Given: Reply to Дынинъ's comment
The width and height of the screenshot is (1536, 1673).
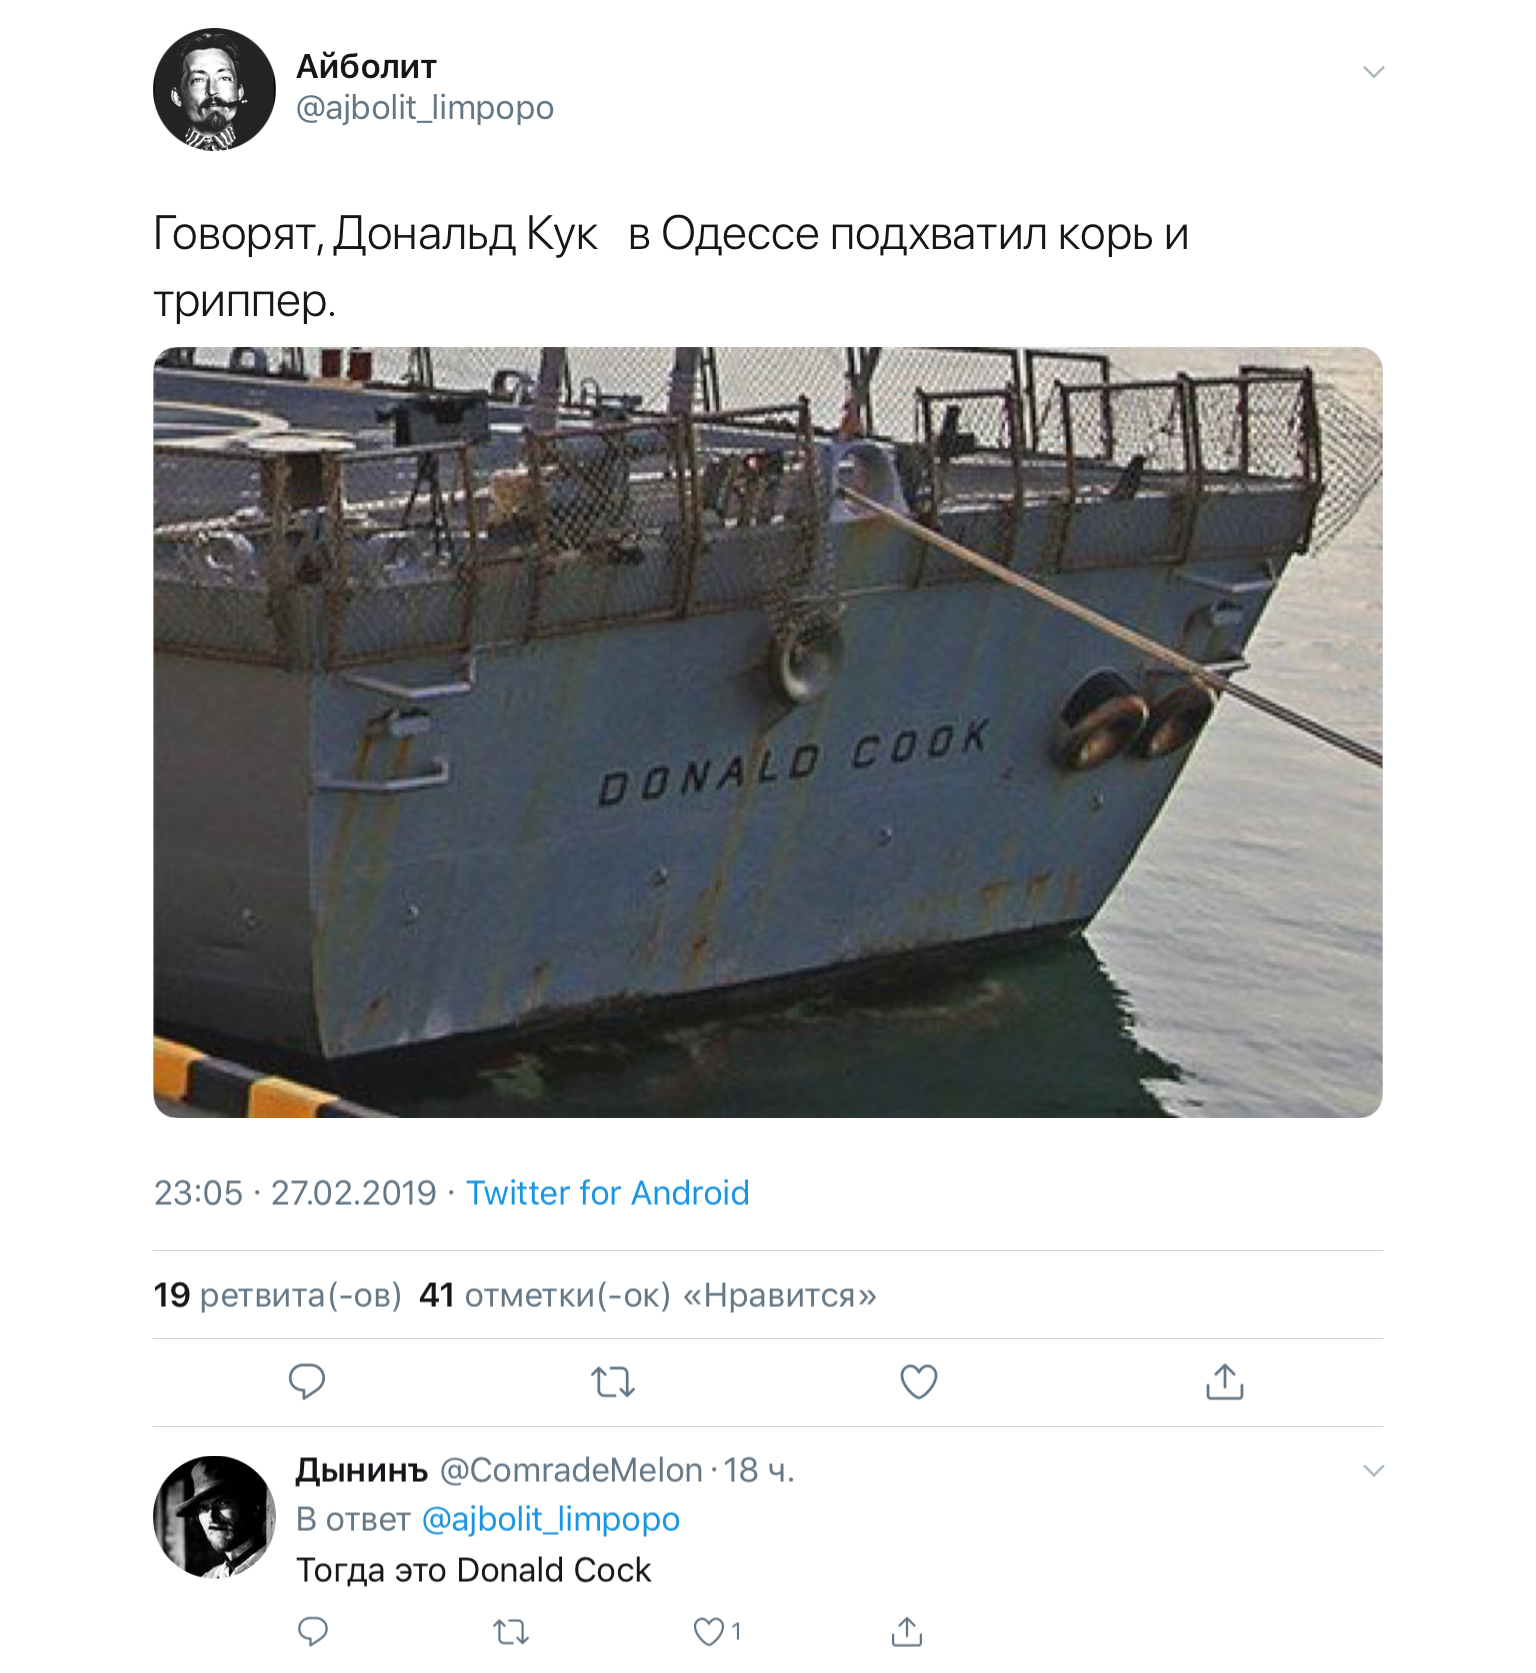Looking at the screenshot, I should 313,1632.
